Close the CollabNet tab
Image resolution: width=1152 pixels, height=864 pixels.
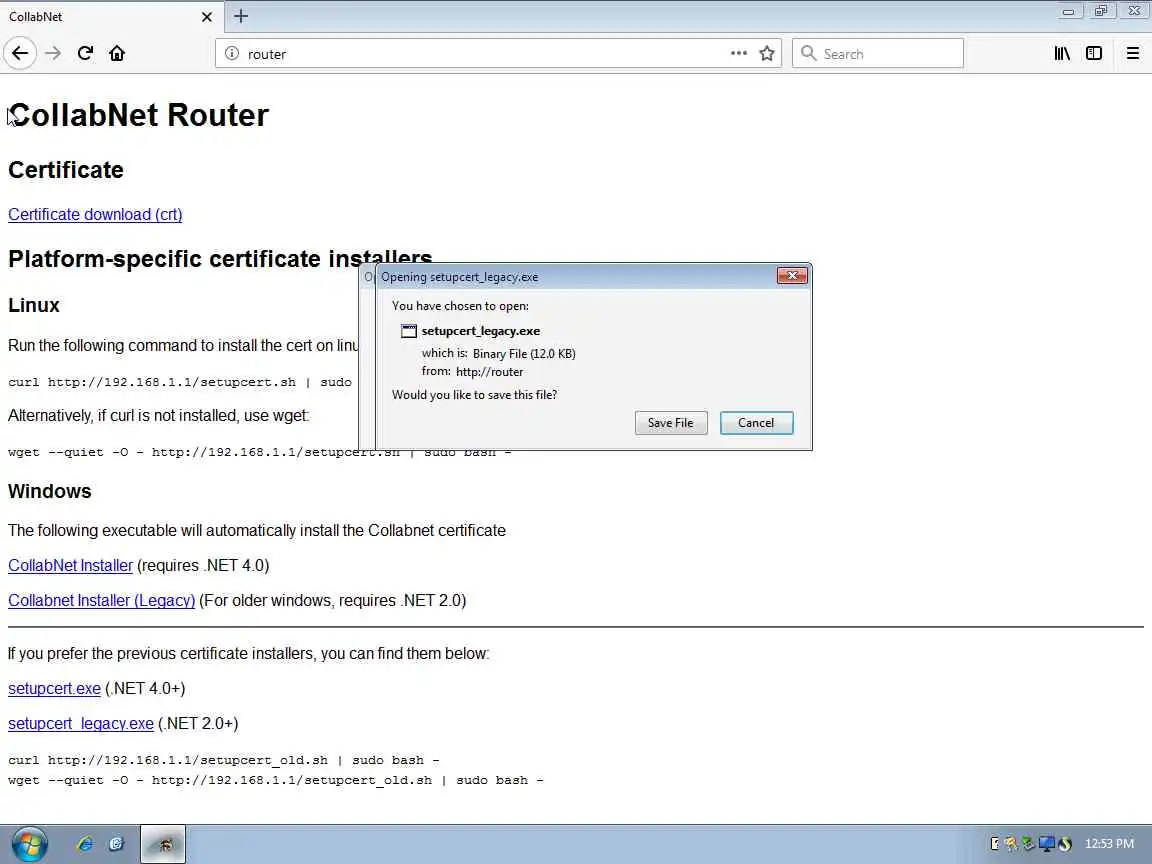(x=207, y=16)
